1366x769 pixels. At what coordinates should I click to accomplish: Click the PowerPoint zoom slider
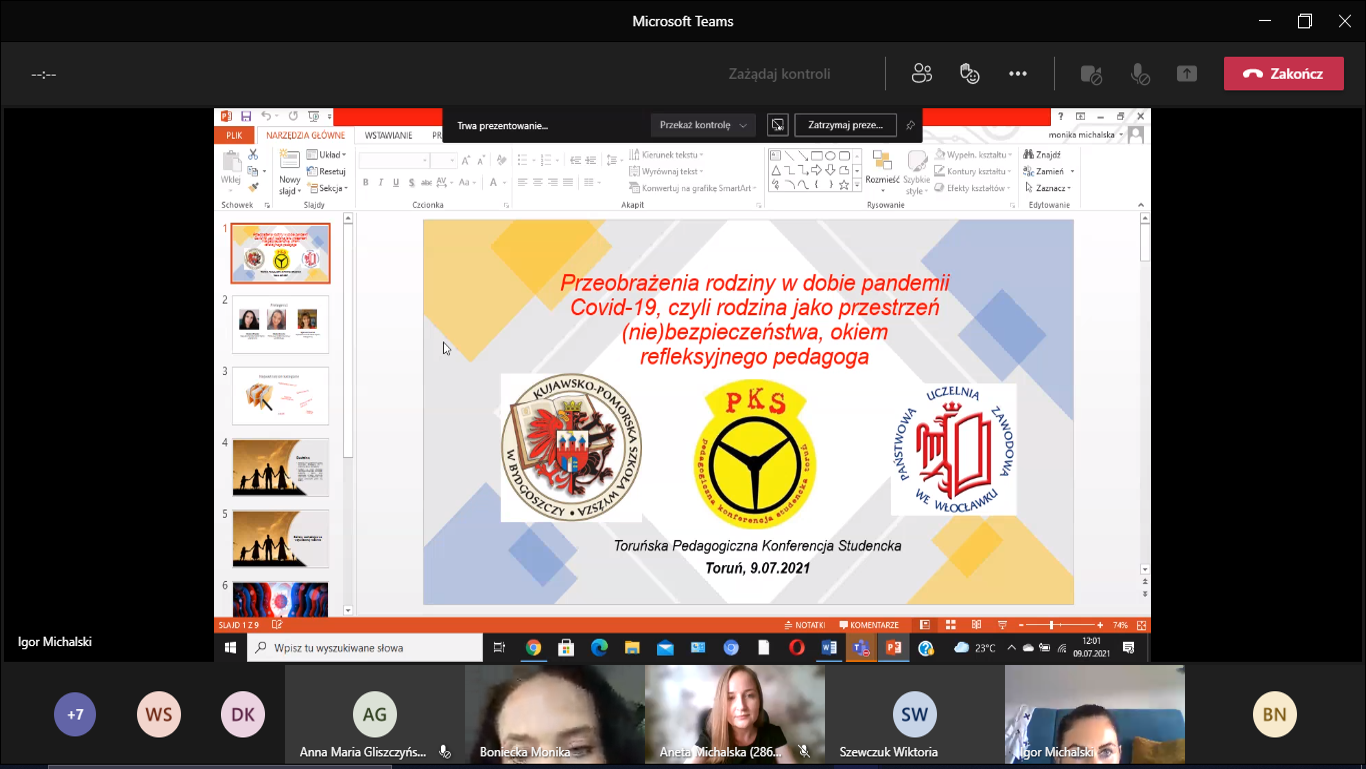1059,625
